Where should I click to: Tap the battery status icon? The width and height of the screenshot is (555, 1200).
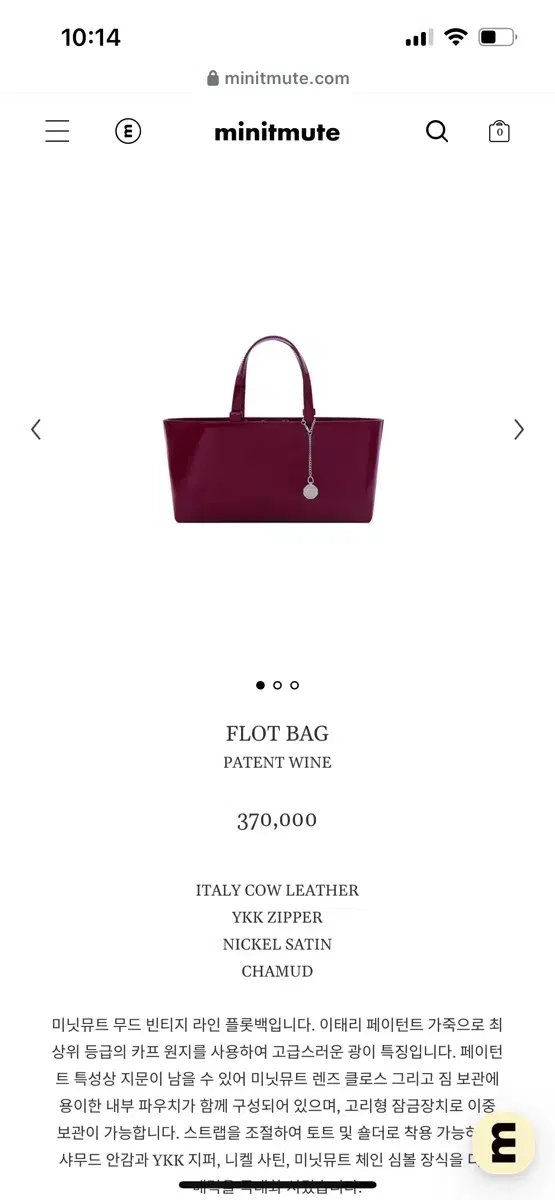click(x=497, y=37)
